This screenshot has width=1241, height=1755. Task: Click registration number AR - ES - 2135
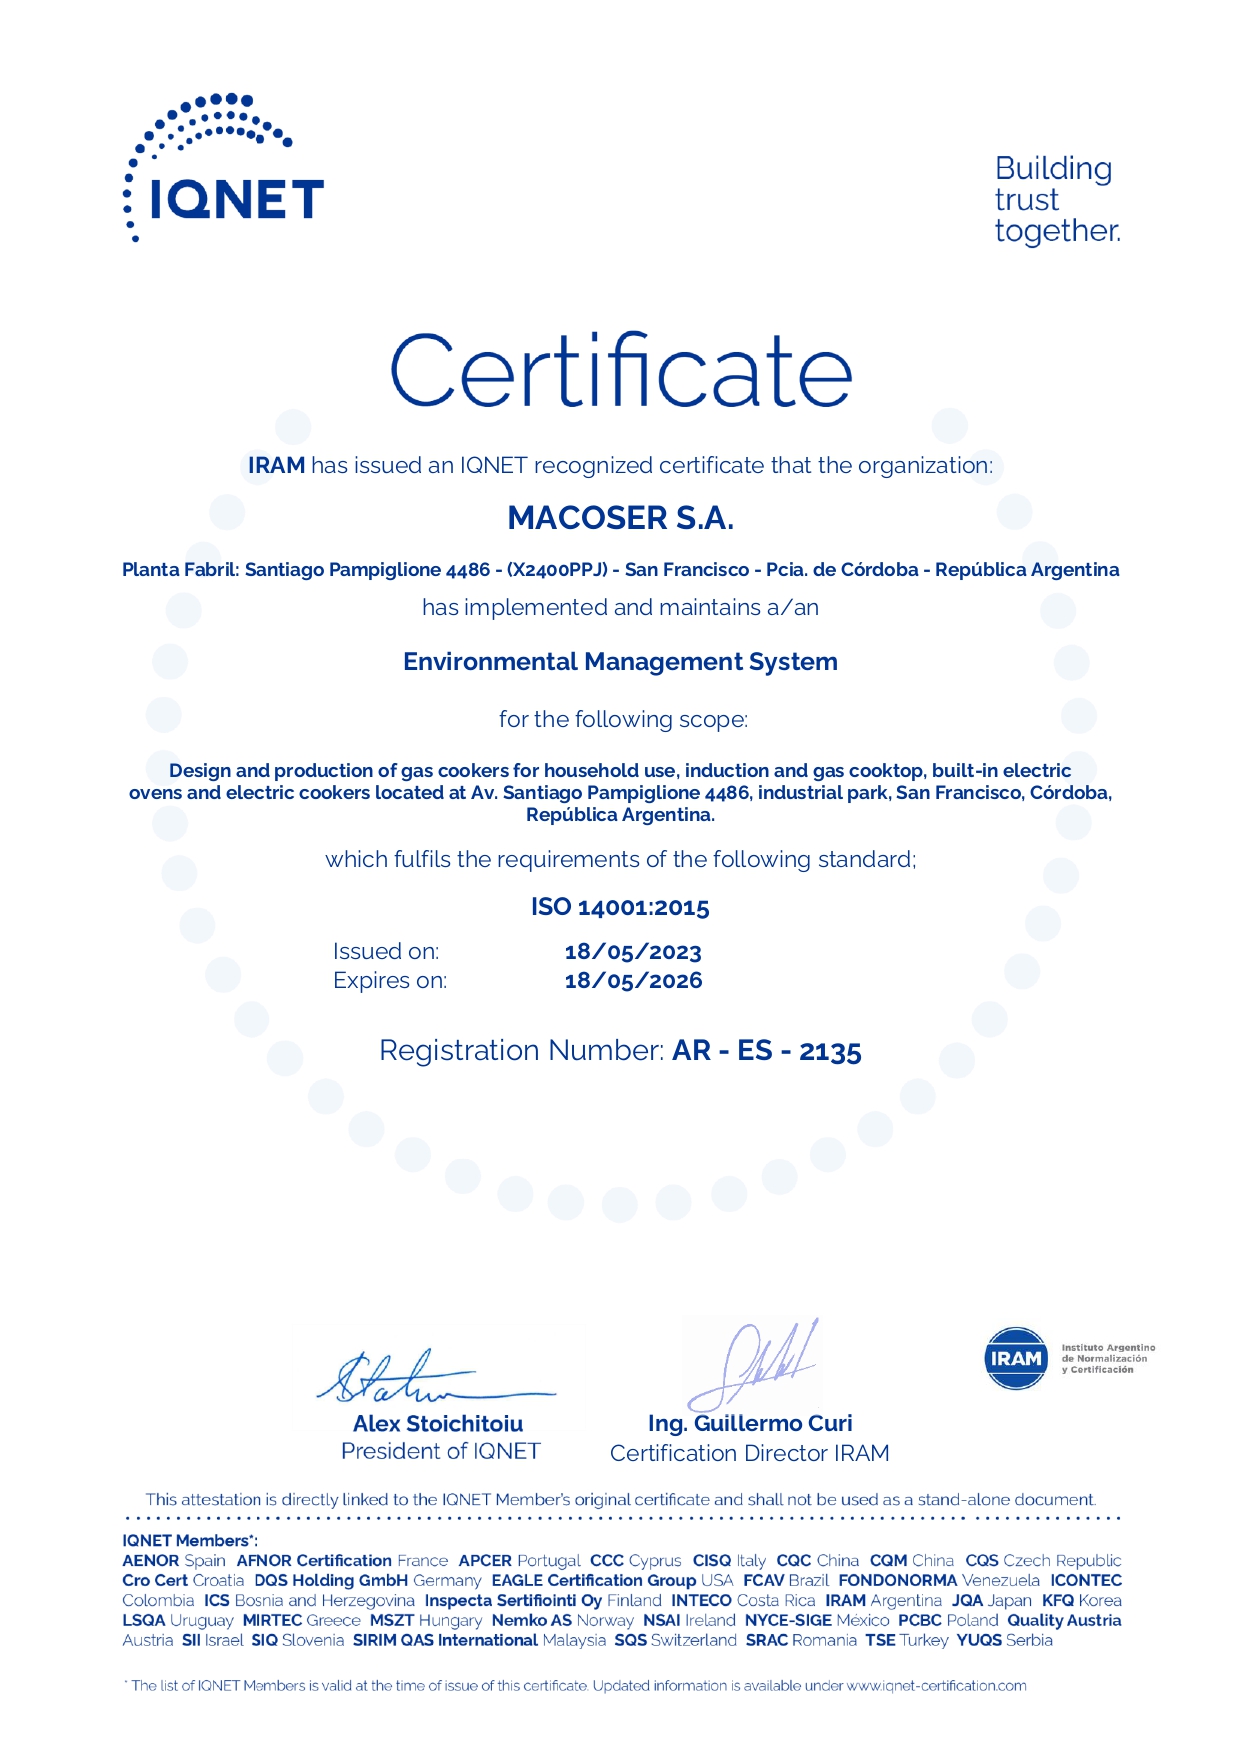766,1051
